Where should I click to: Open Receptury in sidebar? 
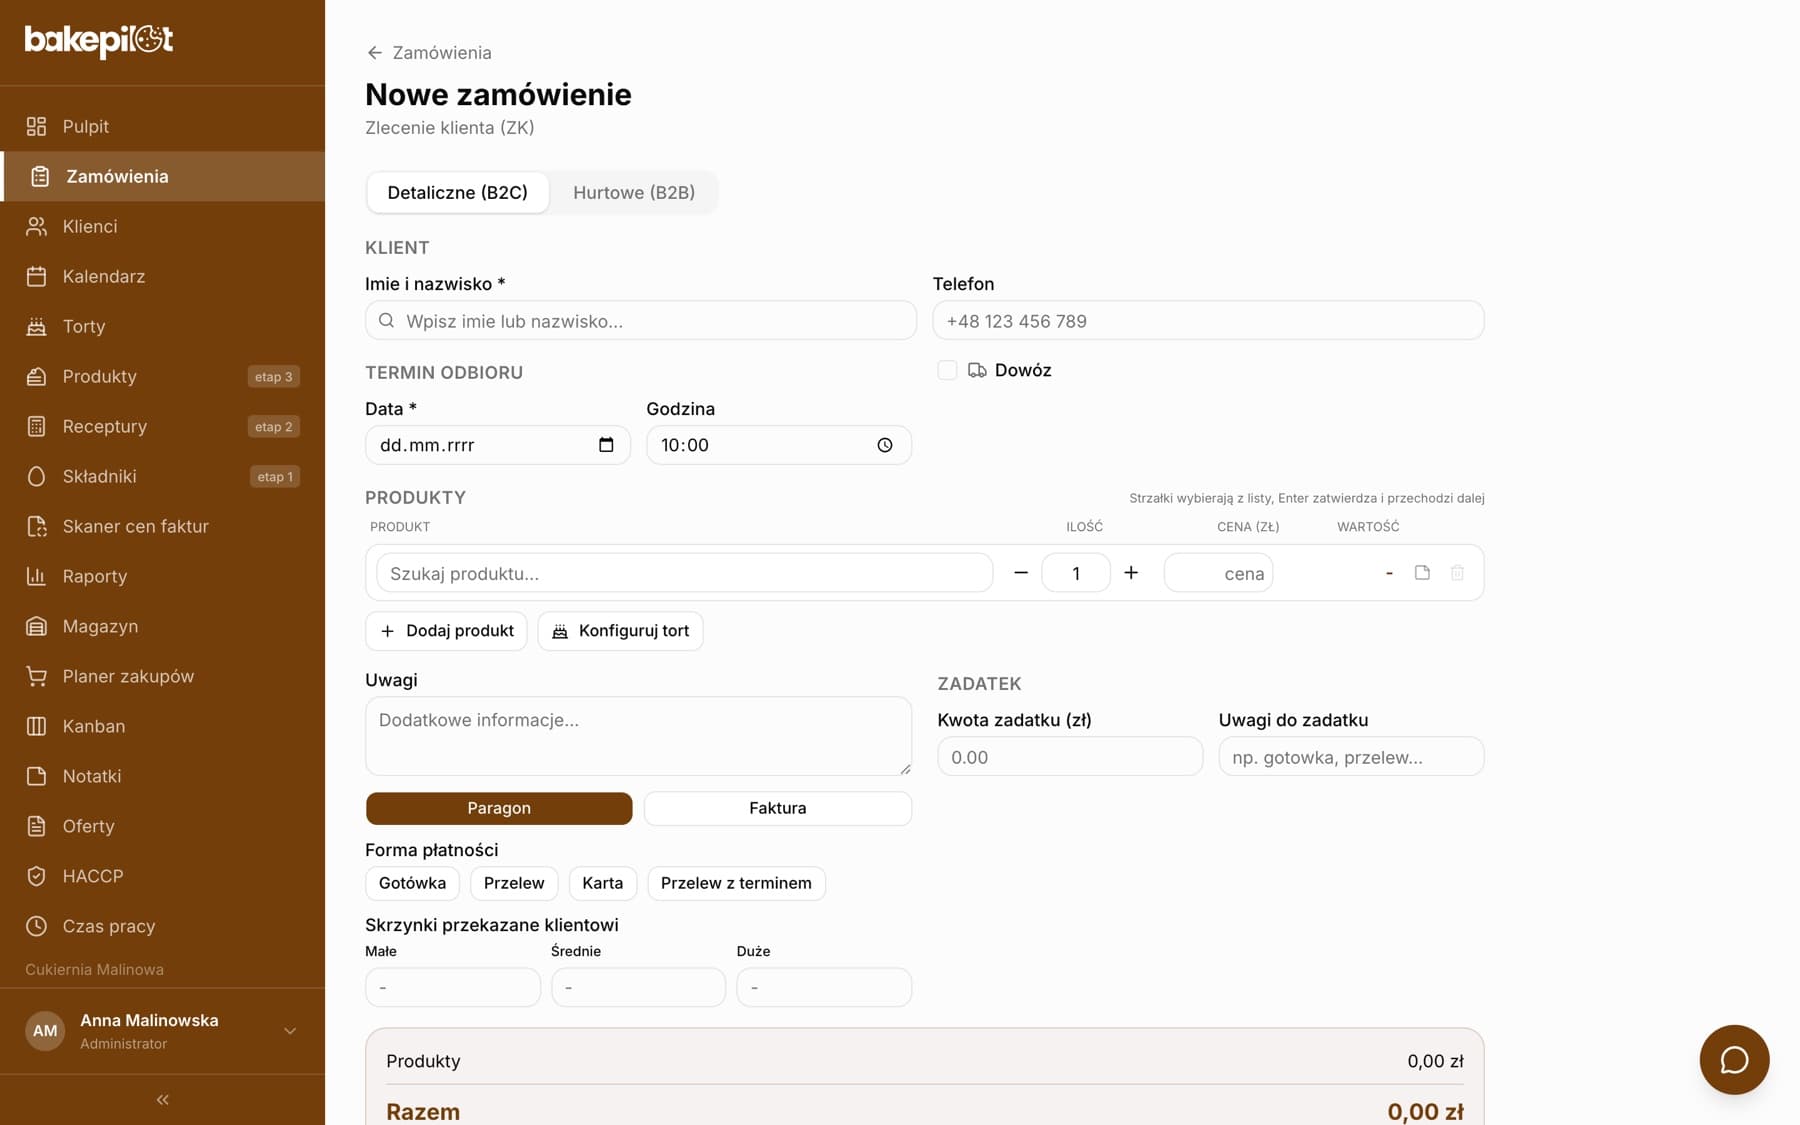coord(163,426)
